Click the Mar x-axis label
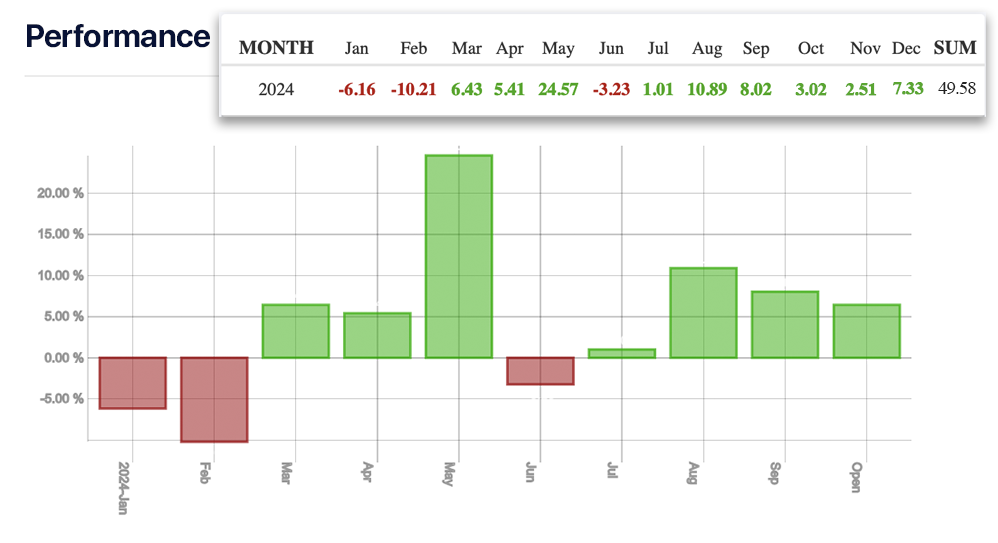Image resolution: width=998 pixels, height=543 pixels. coord(286,473)
